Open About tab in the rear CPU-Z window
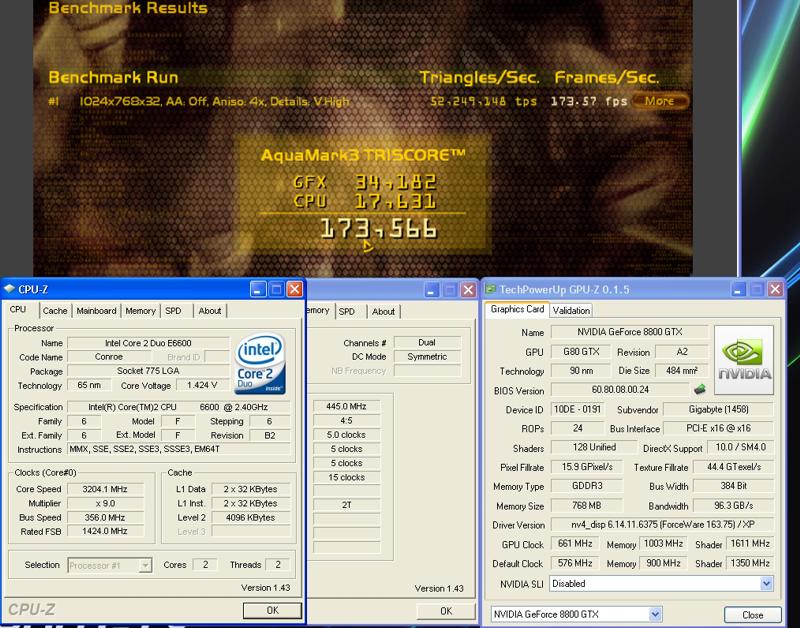This screenshot has width=800, height=628. tap(383, 311)
